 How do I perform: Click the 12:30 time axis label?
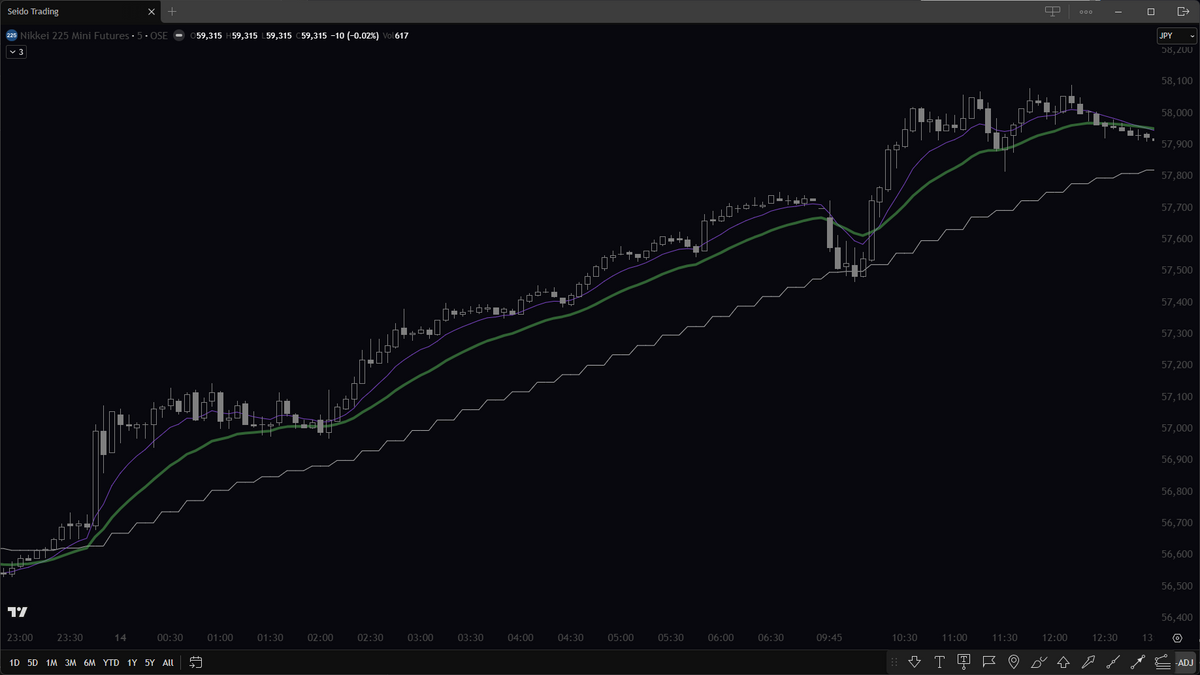[1105, 638]
